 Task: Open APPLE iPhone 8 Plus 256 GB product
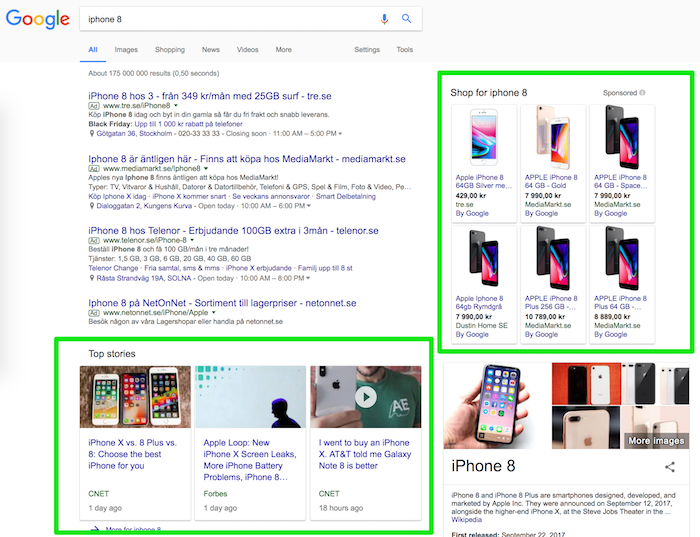point(551,302)
